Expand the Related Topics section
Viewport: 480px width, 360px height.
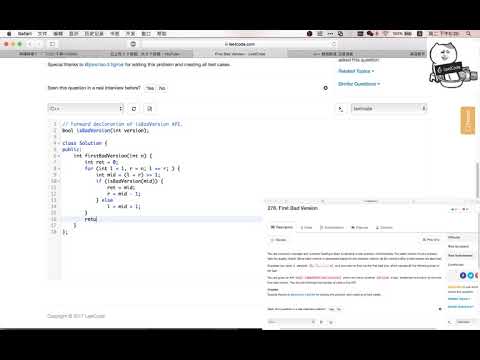click(x=356, y=71)
